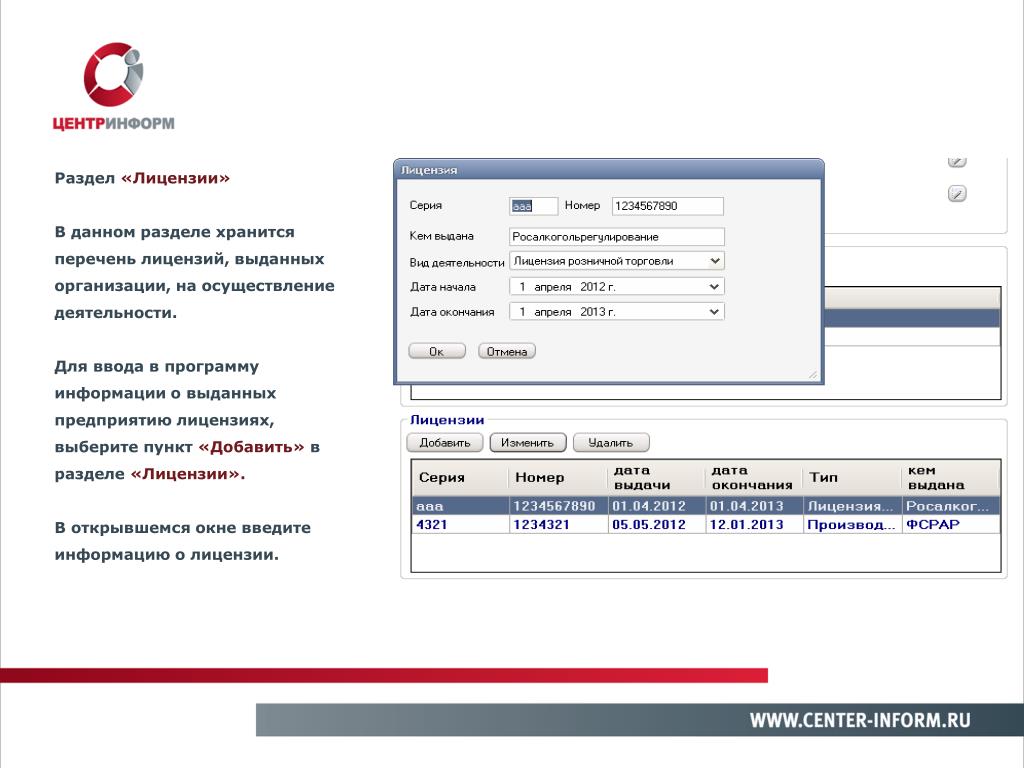Click the CentrInform logo
This screenshot has height=768, width=1024.
point(113,88)
